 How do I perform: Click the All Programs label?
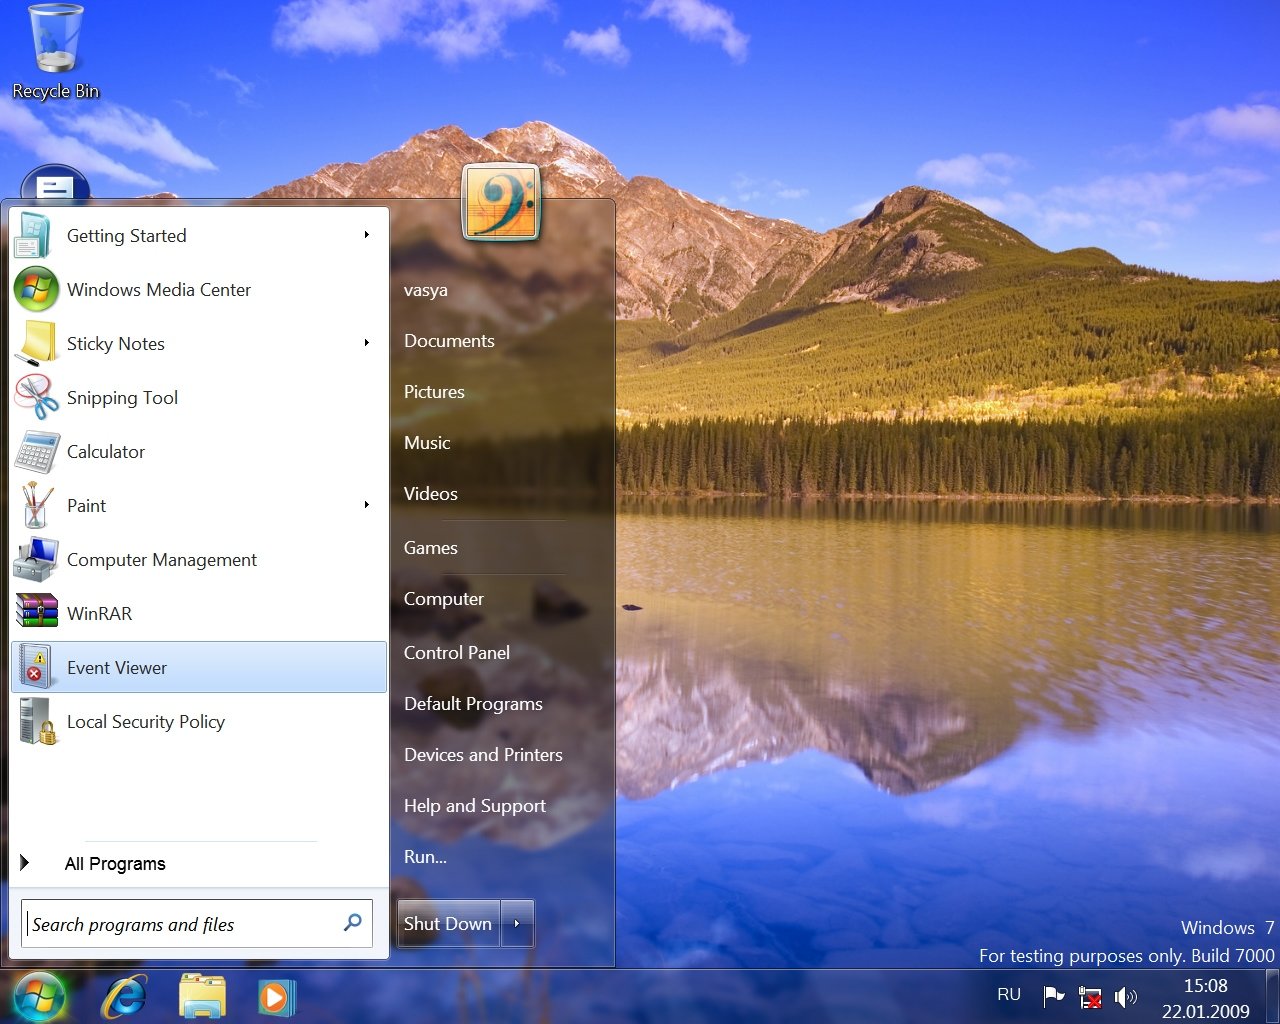tap(115, 864)
